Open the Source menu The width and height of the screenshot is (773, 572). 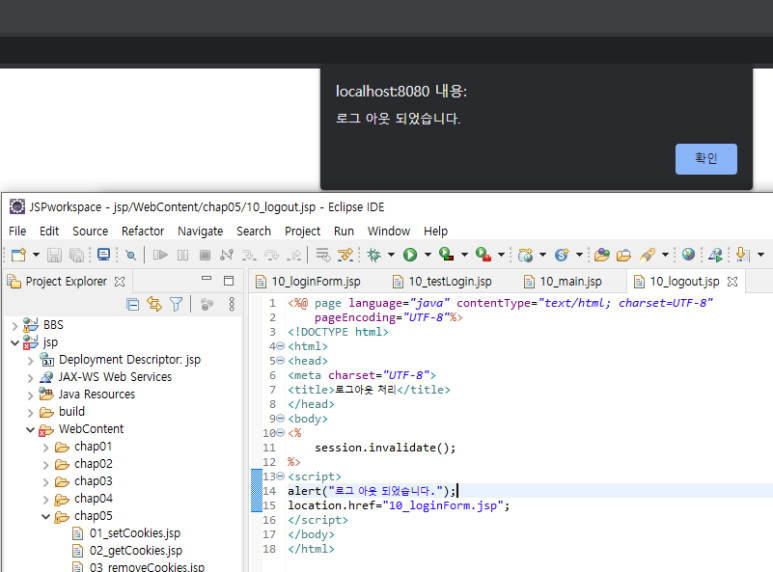[90, 231]
